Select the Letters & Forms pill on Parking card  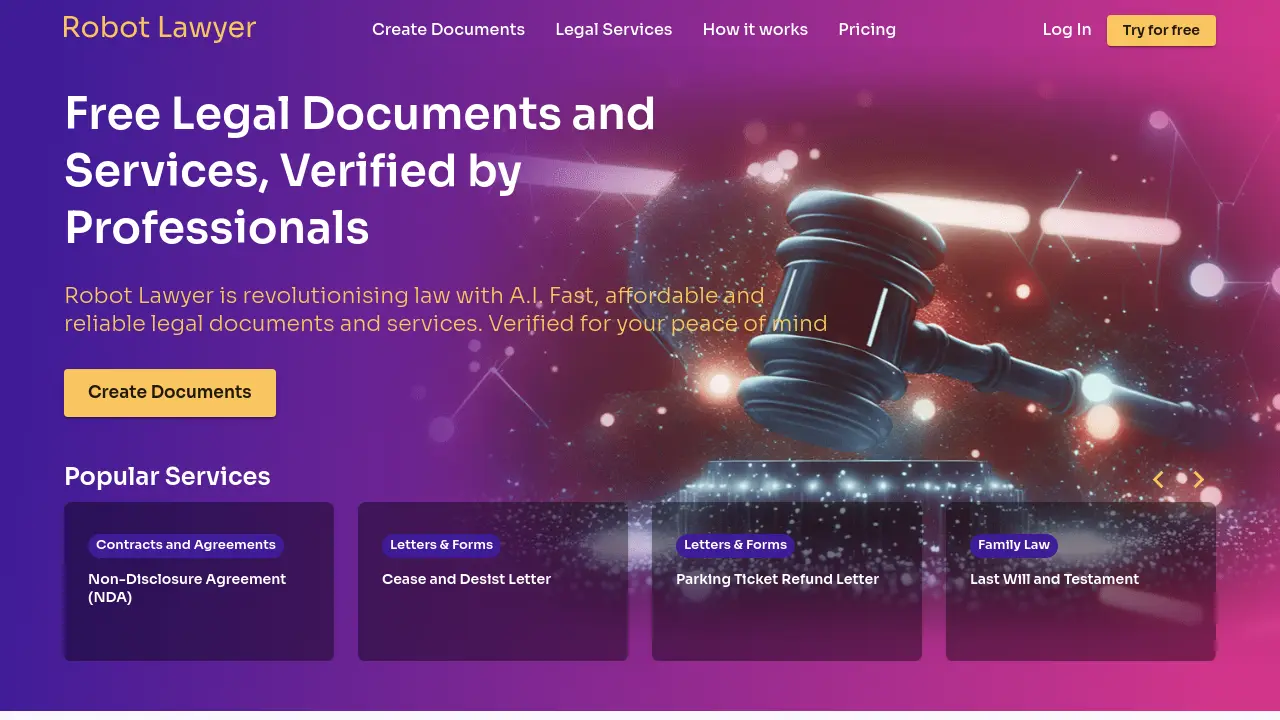[735, 545]
